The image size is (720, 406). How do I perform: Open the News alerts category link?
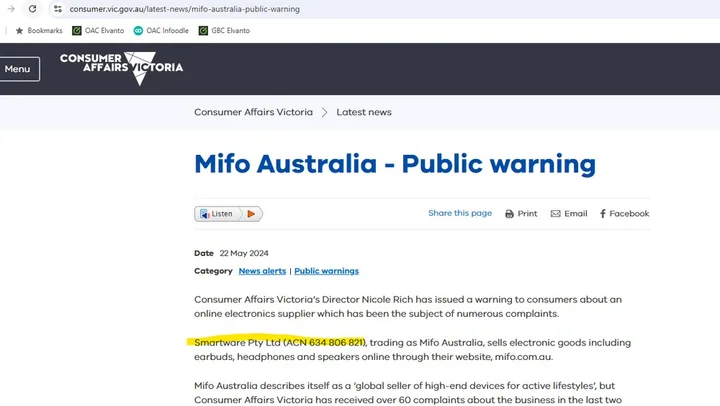tap(262, 271)
